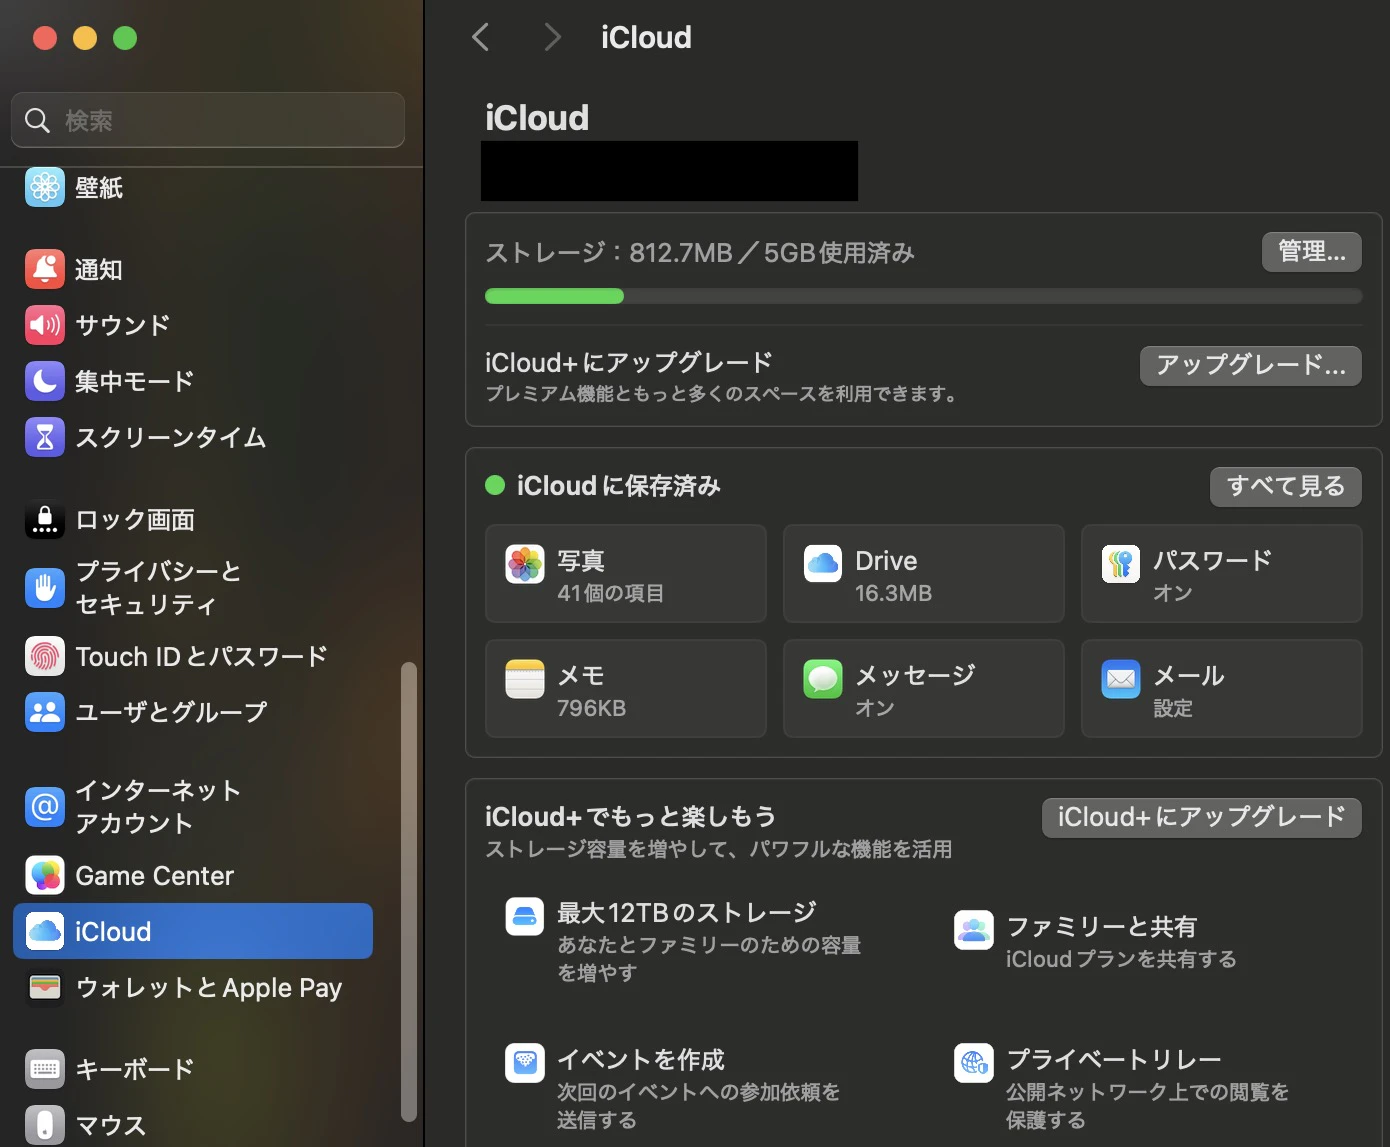This screenshot has height=1147, width=1390.
Task: Click the storage usage progress bar
Action: click(923, 296)
